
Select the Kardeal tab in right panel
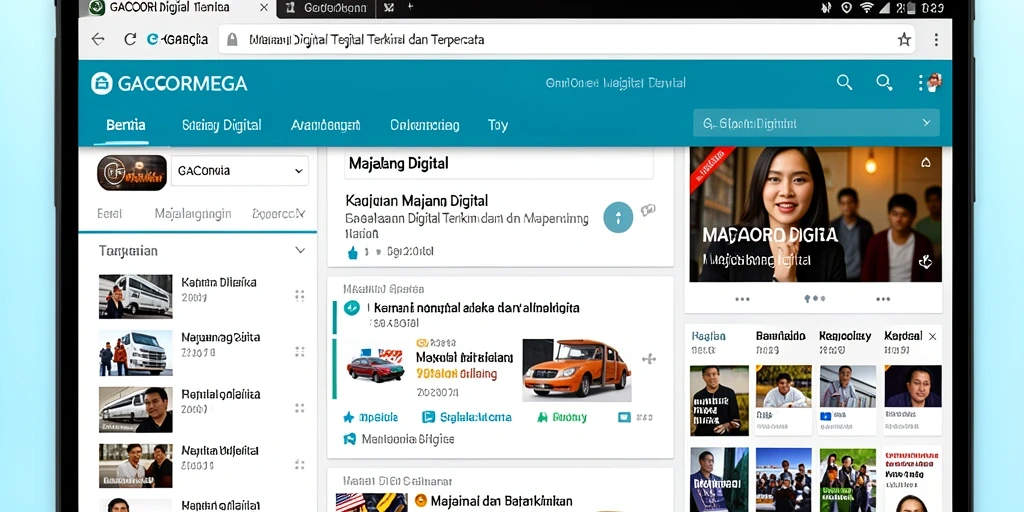tap(903, 336)
